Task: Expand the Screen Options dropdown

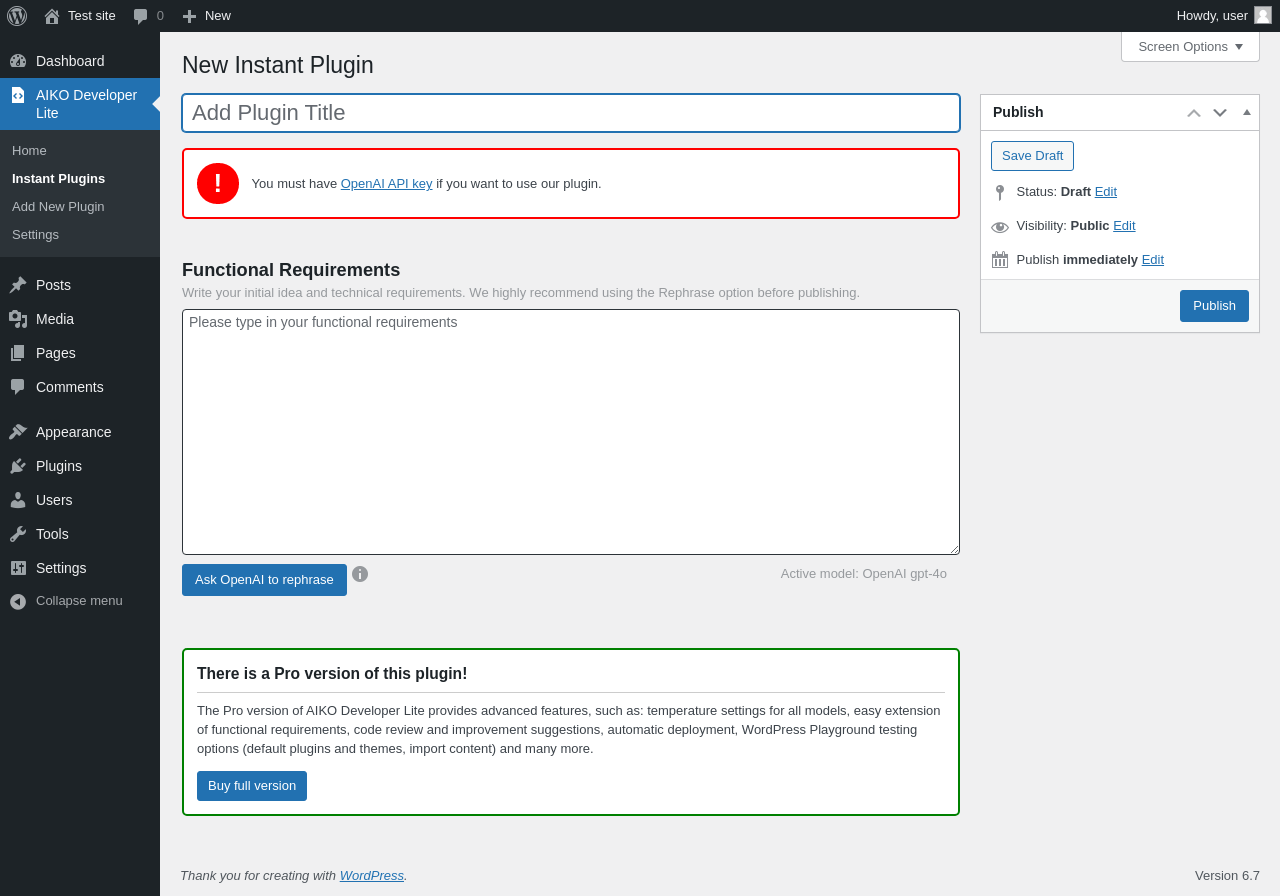Action: pyautogui.click(x=1190, y=46)
